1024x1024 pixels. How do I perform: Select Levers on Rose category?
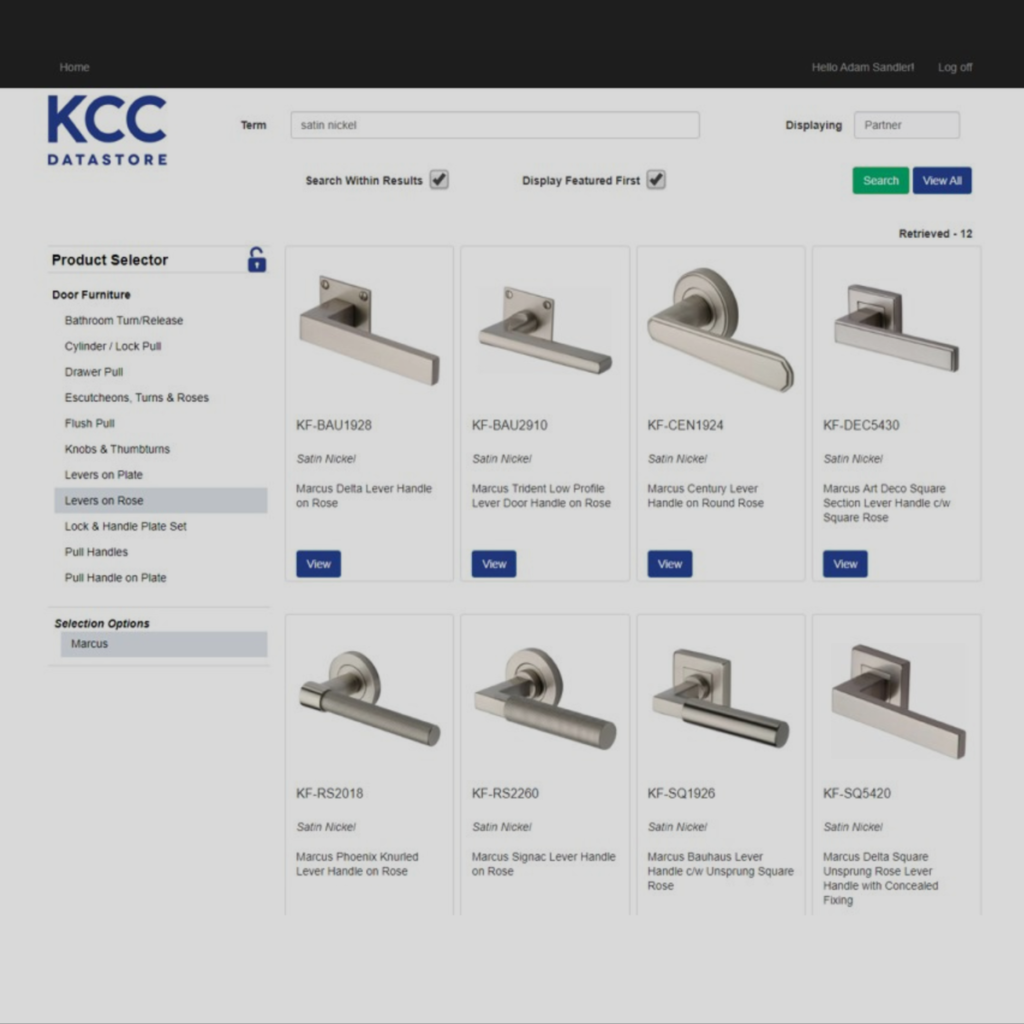pos(161,500)
